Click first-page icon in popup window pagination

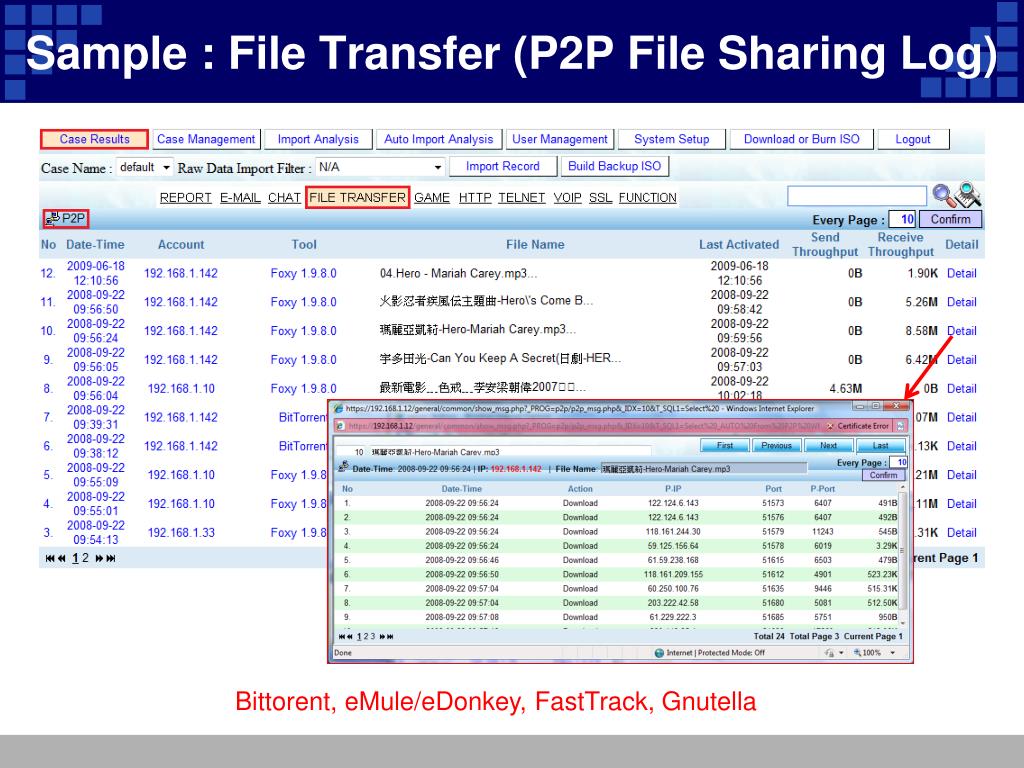coord(342,636)
